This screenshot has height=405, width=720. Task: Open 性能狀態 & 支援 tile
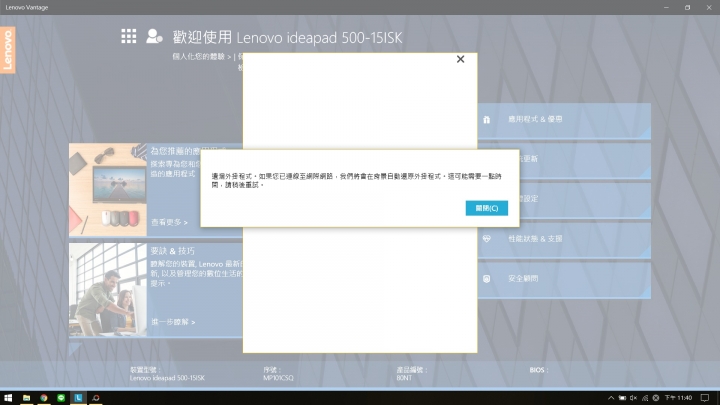(x=564, y=240)
